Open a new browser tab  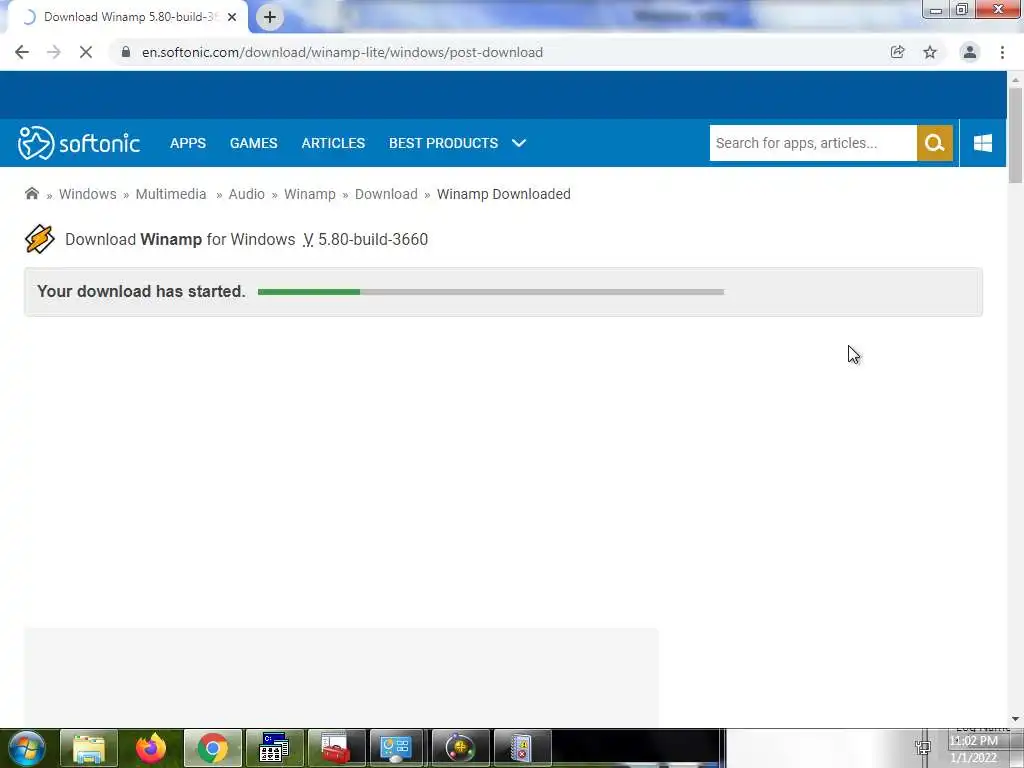click(x=270, y=17)
